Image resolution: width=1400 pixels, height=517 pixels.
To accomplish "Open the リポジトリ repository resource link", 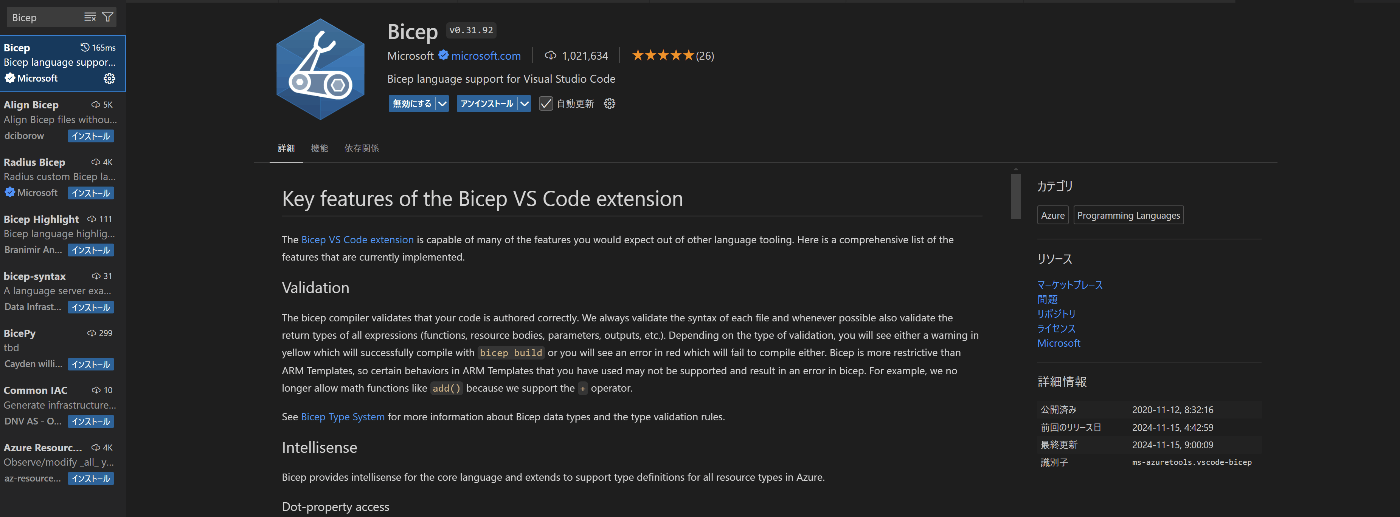I will [1057, 314].
